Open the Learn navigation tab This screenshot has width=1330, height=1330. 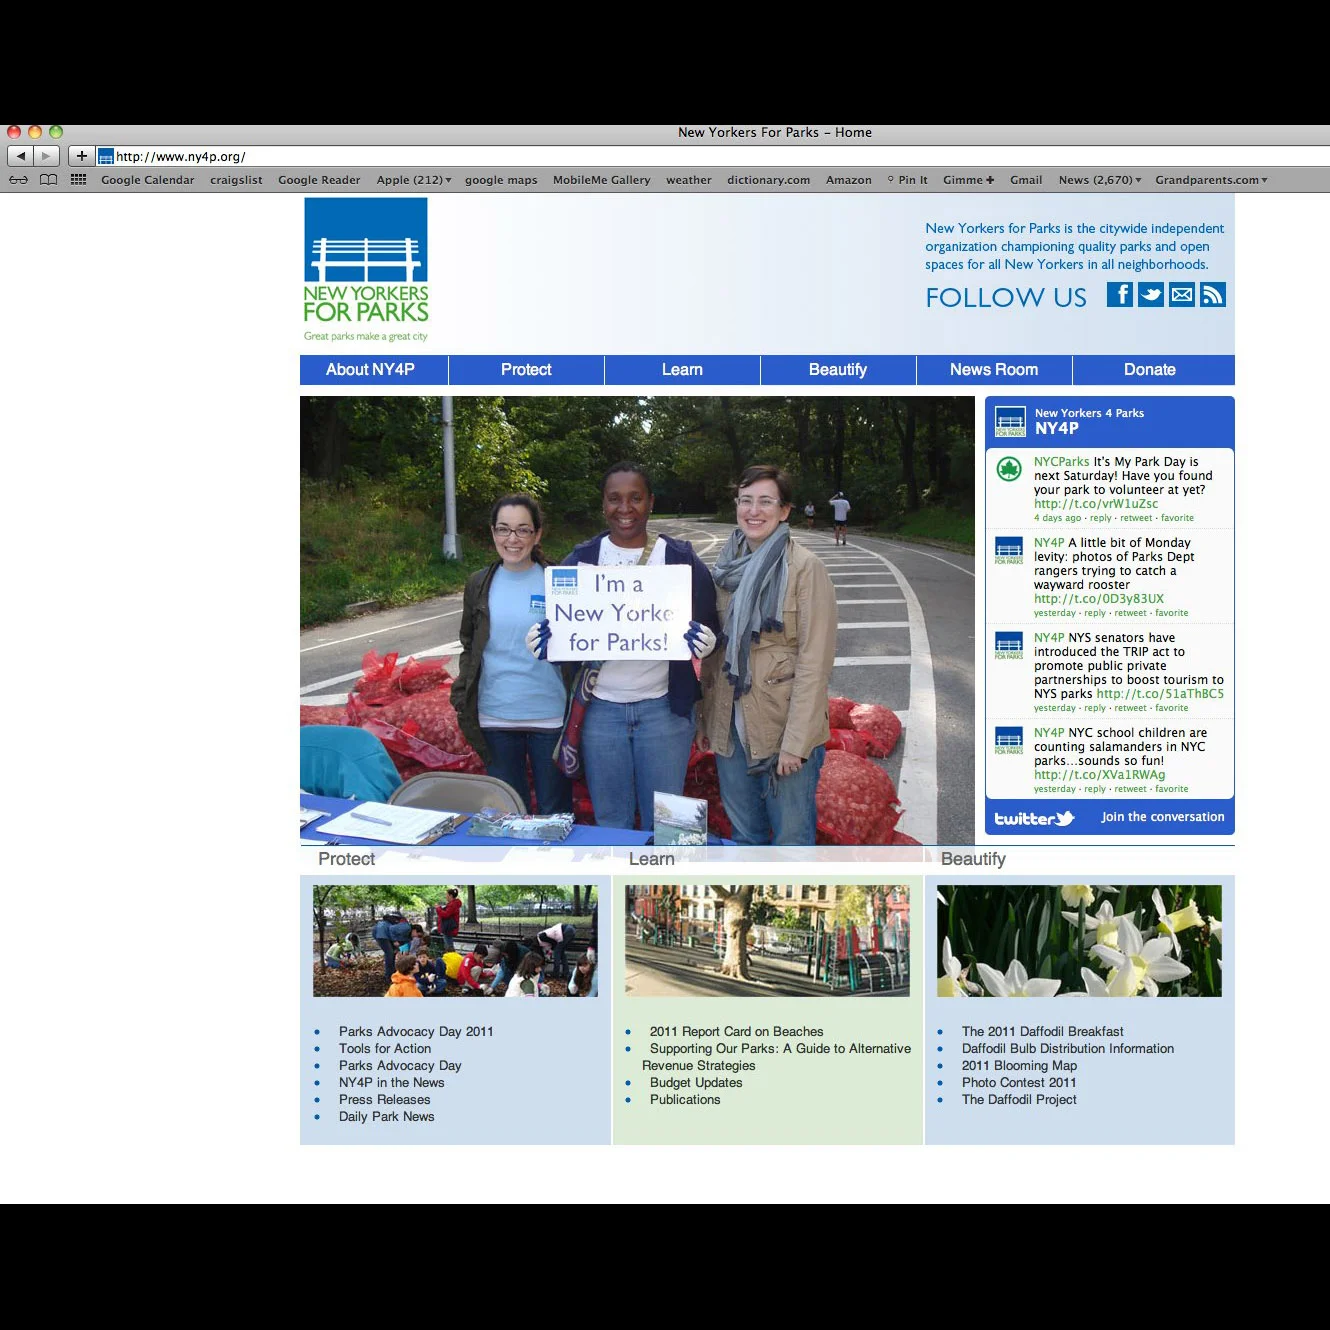click(682, 370)
